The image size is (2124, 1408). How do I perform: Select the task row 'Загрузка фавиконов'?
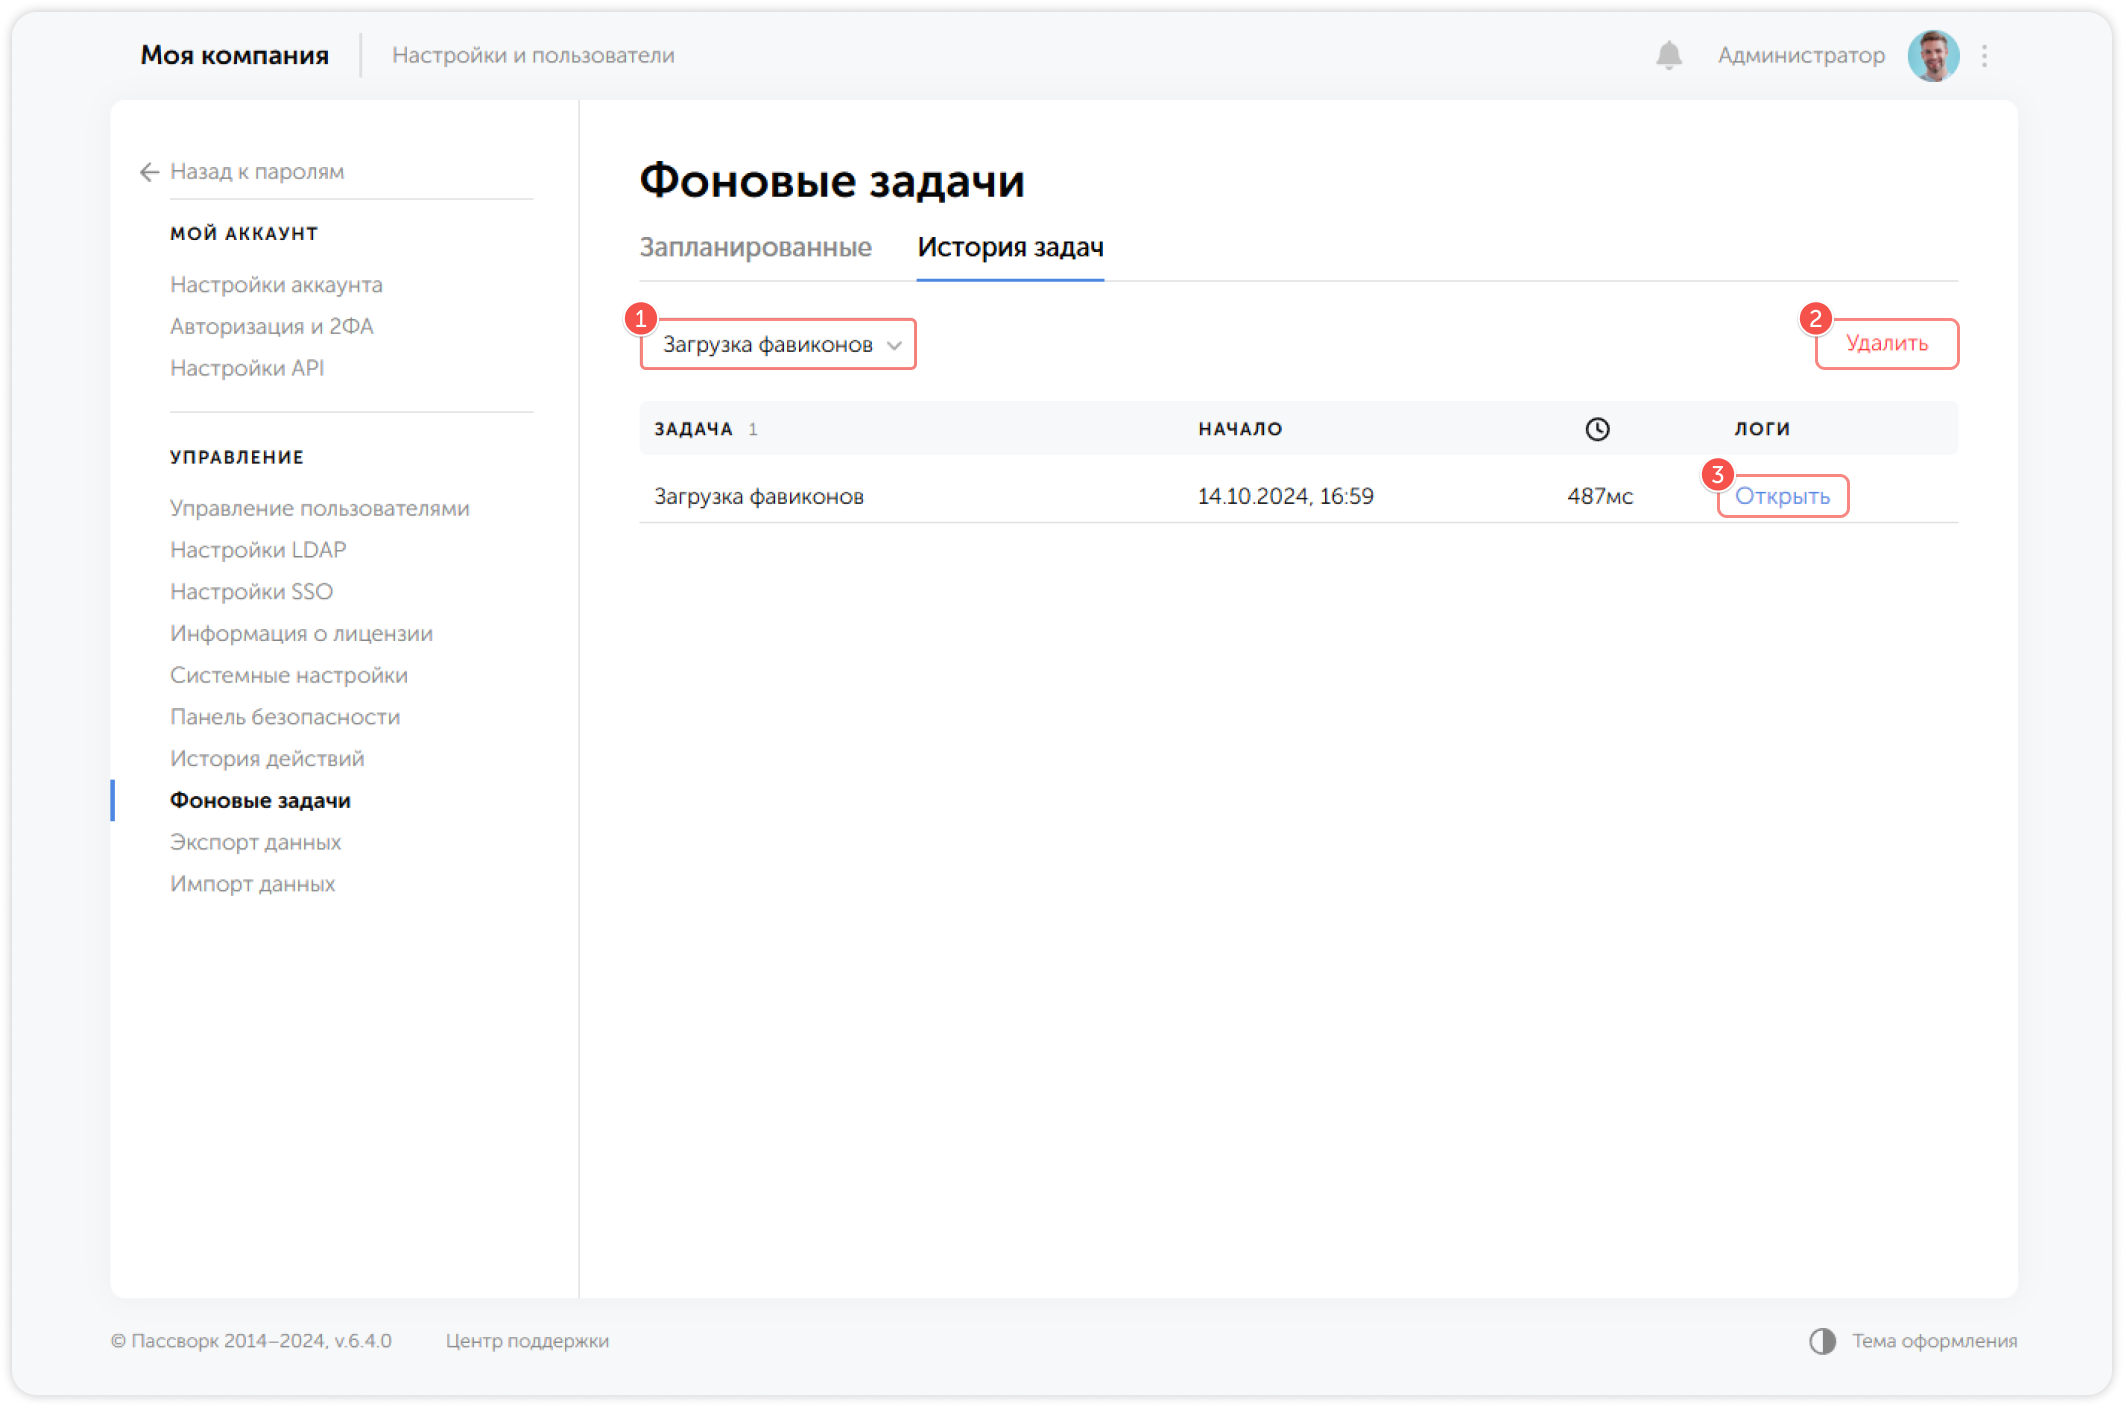758,495
